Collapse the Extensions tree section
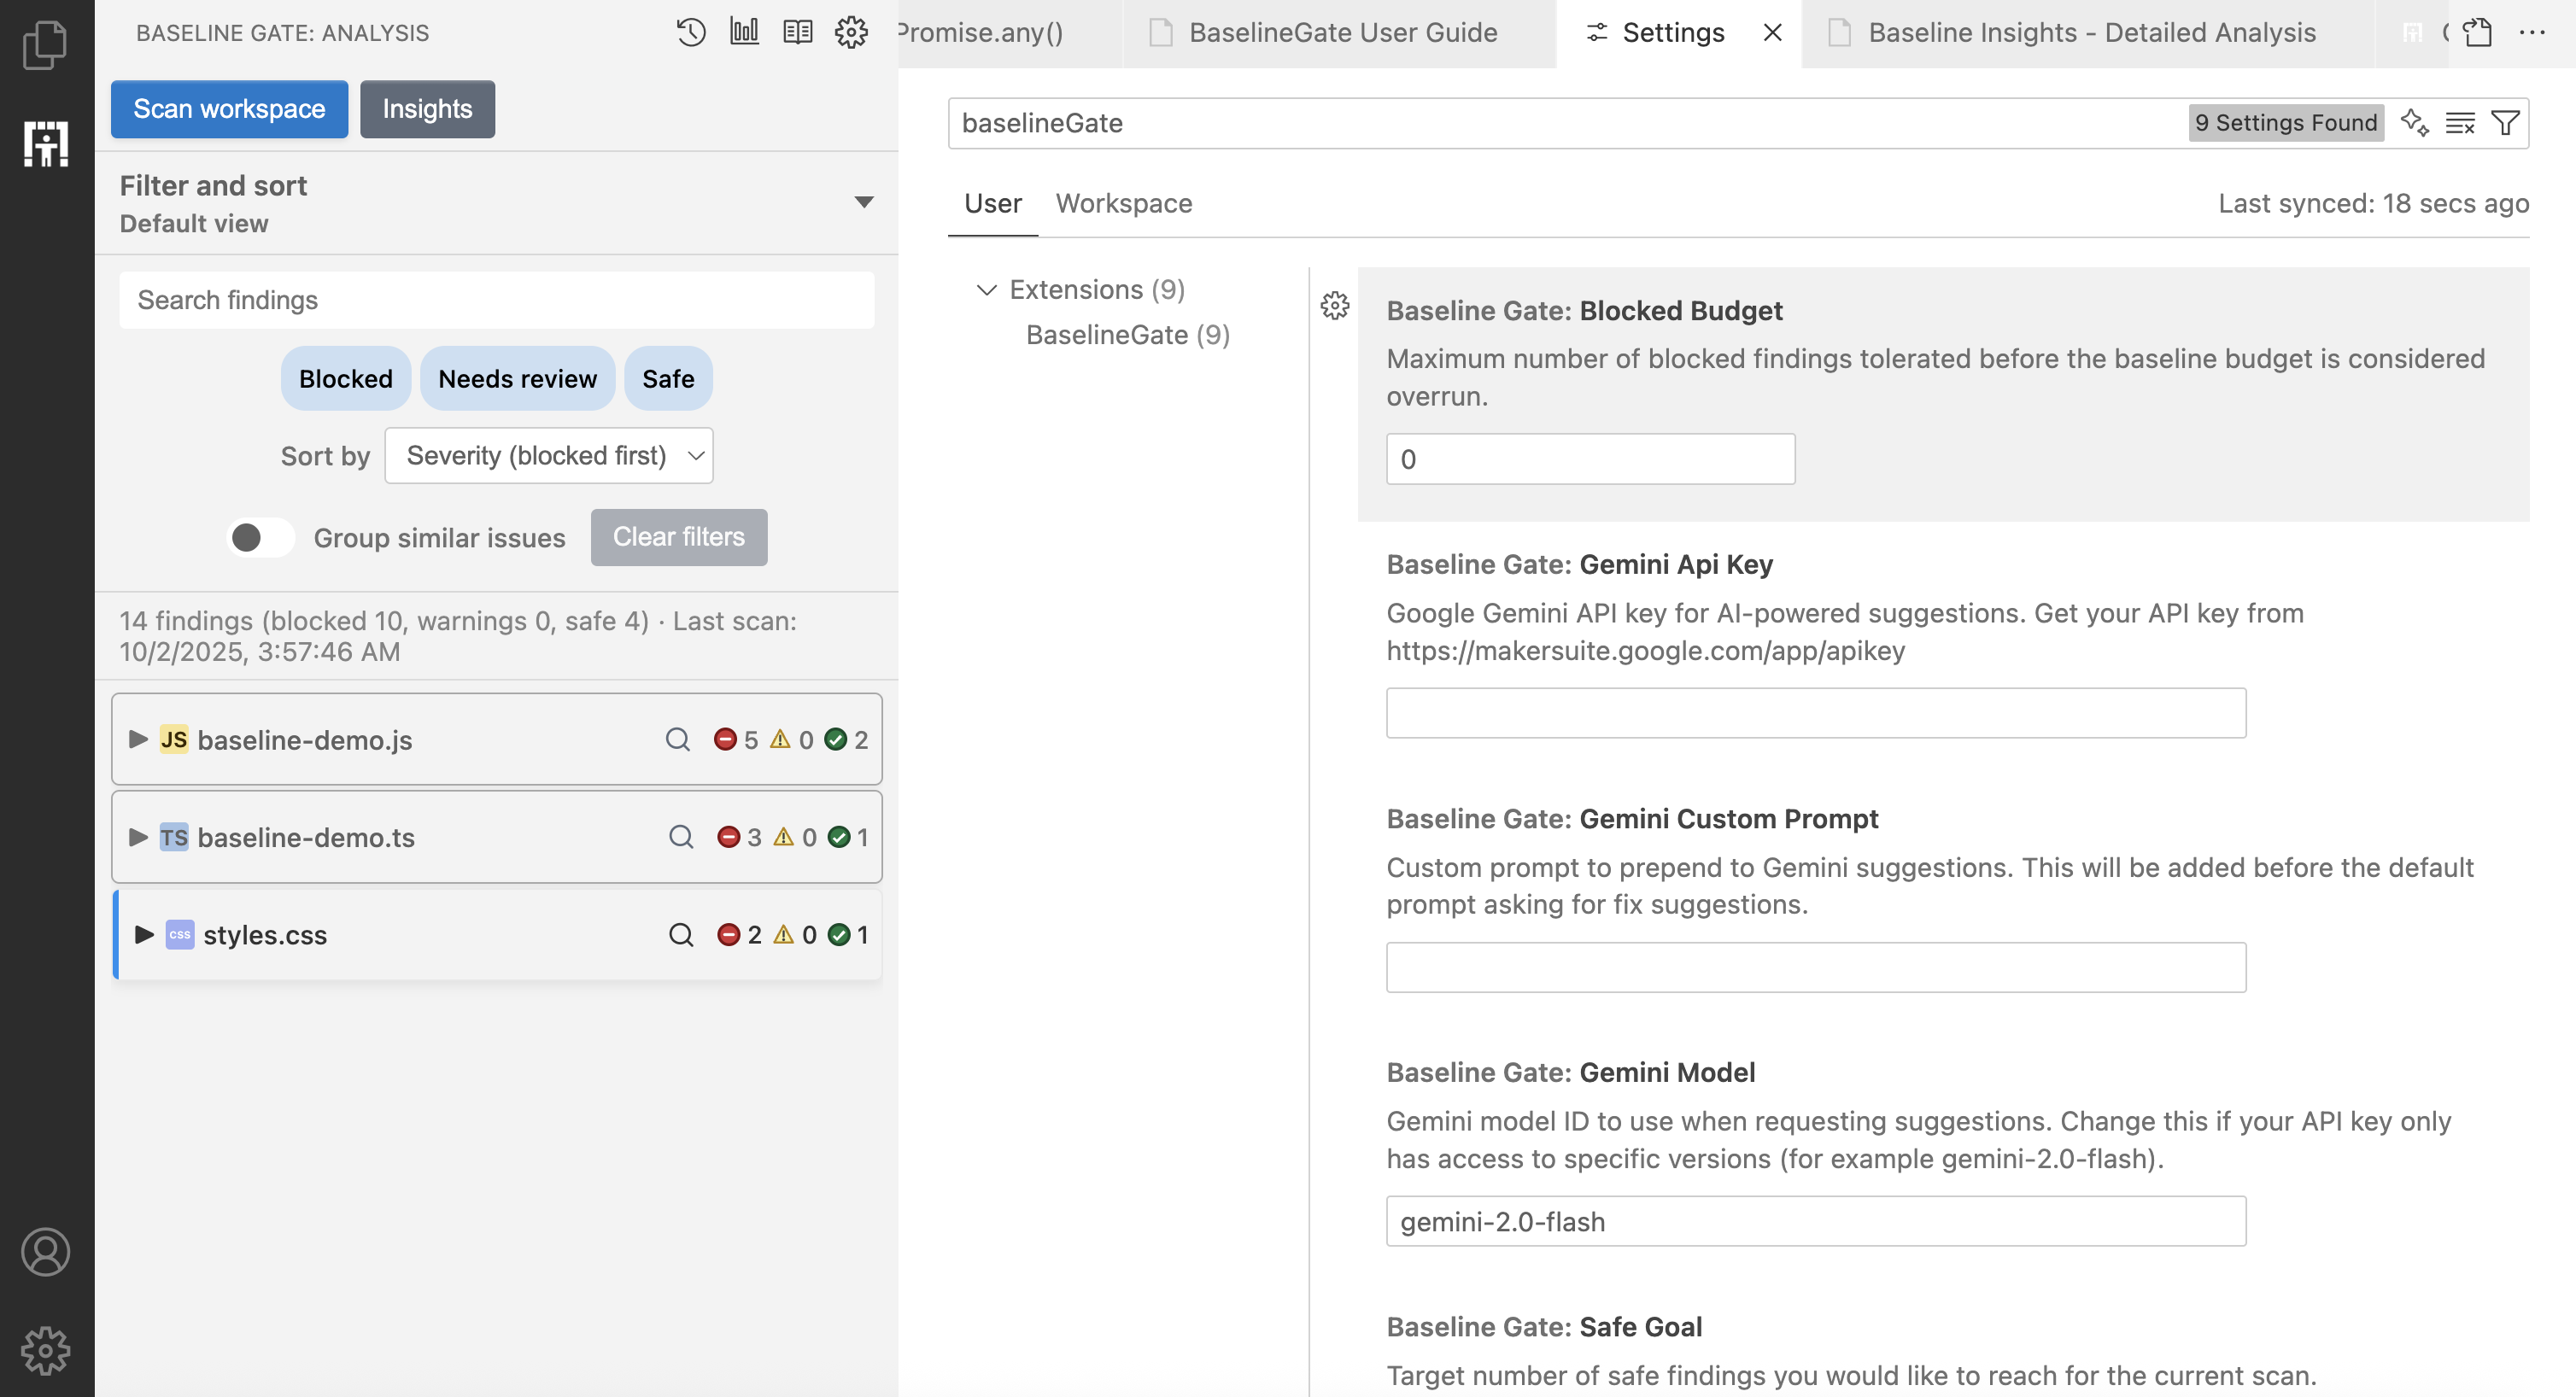Image resolution: width=2576 pixels, height=1397 pixels. 986,290
